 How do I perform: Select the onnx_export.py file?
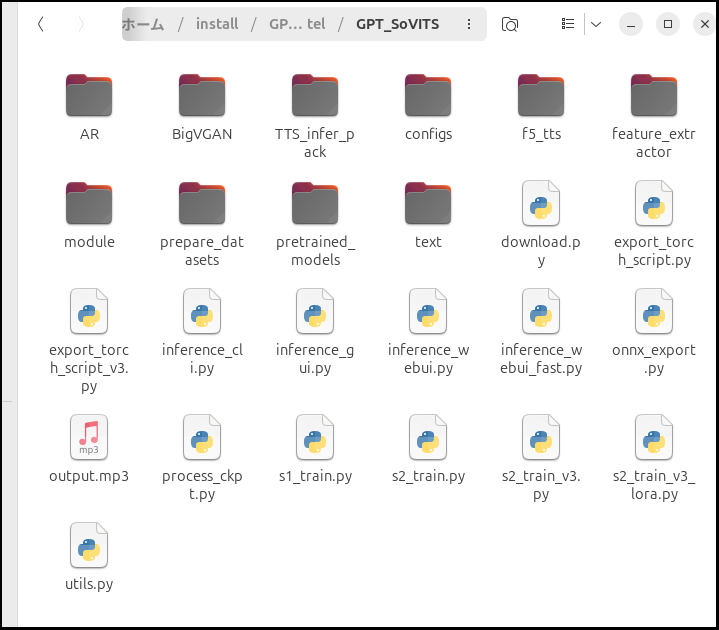click(x=654, y=312)
